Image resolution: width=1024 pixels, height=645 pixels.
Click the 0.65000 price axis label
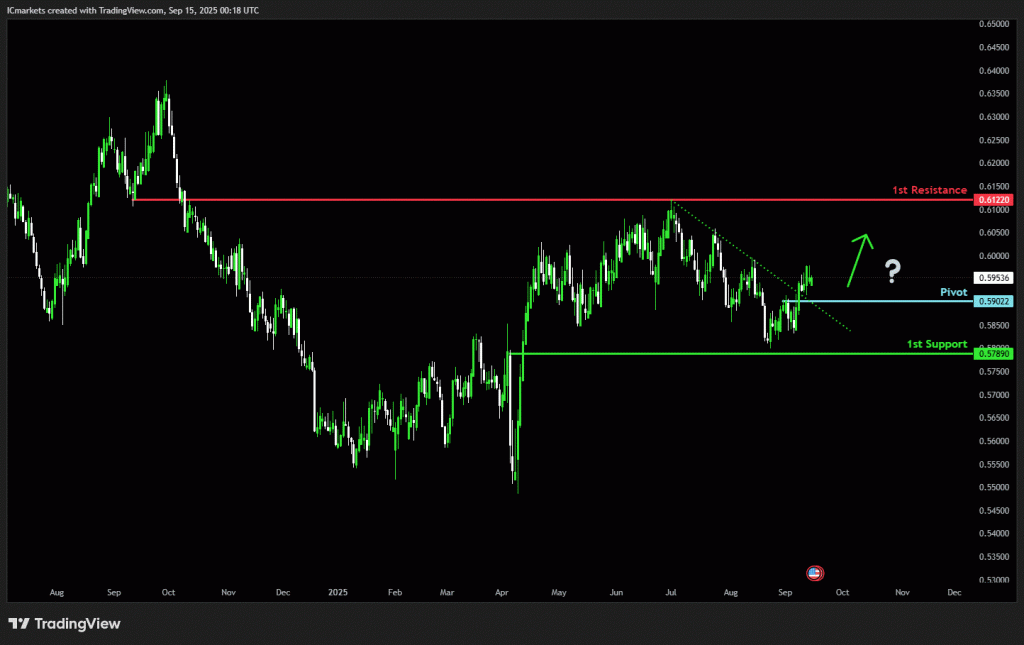click(x=993, y=24)
